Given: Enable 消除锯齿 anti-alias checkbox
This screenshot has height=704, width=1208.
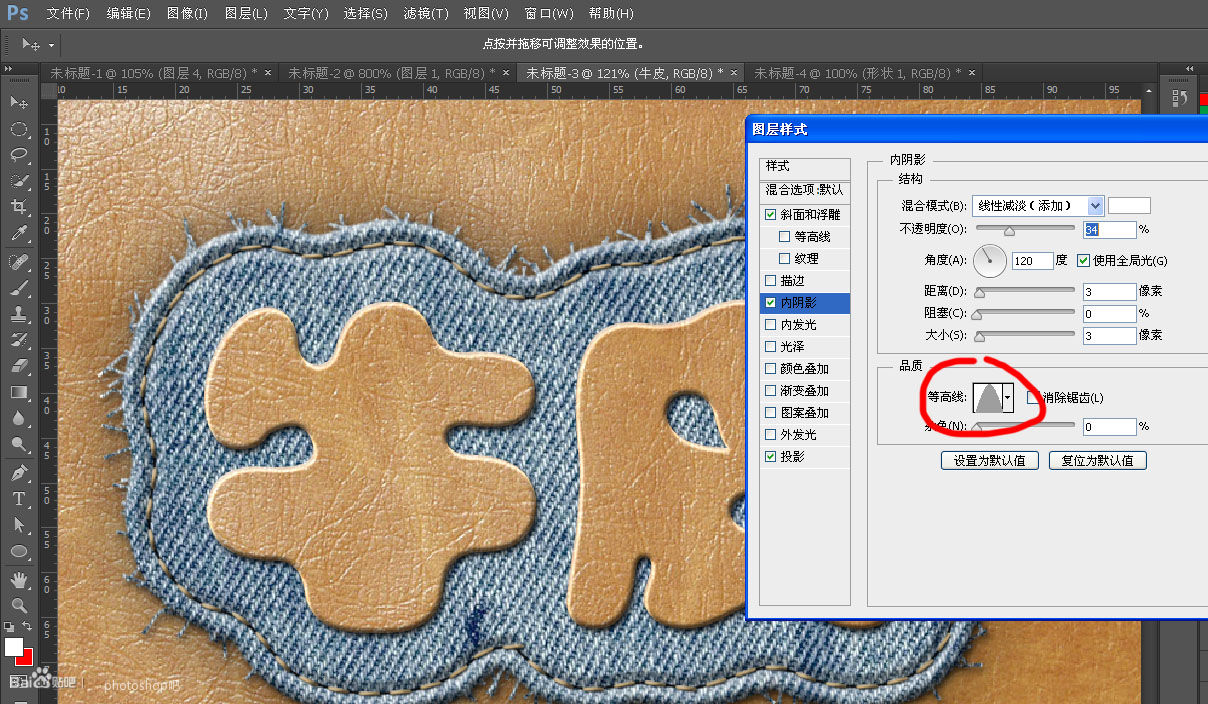Looking at the screenshot, I should 1033,398.
